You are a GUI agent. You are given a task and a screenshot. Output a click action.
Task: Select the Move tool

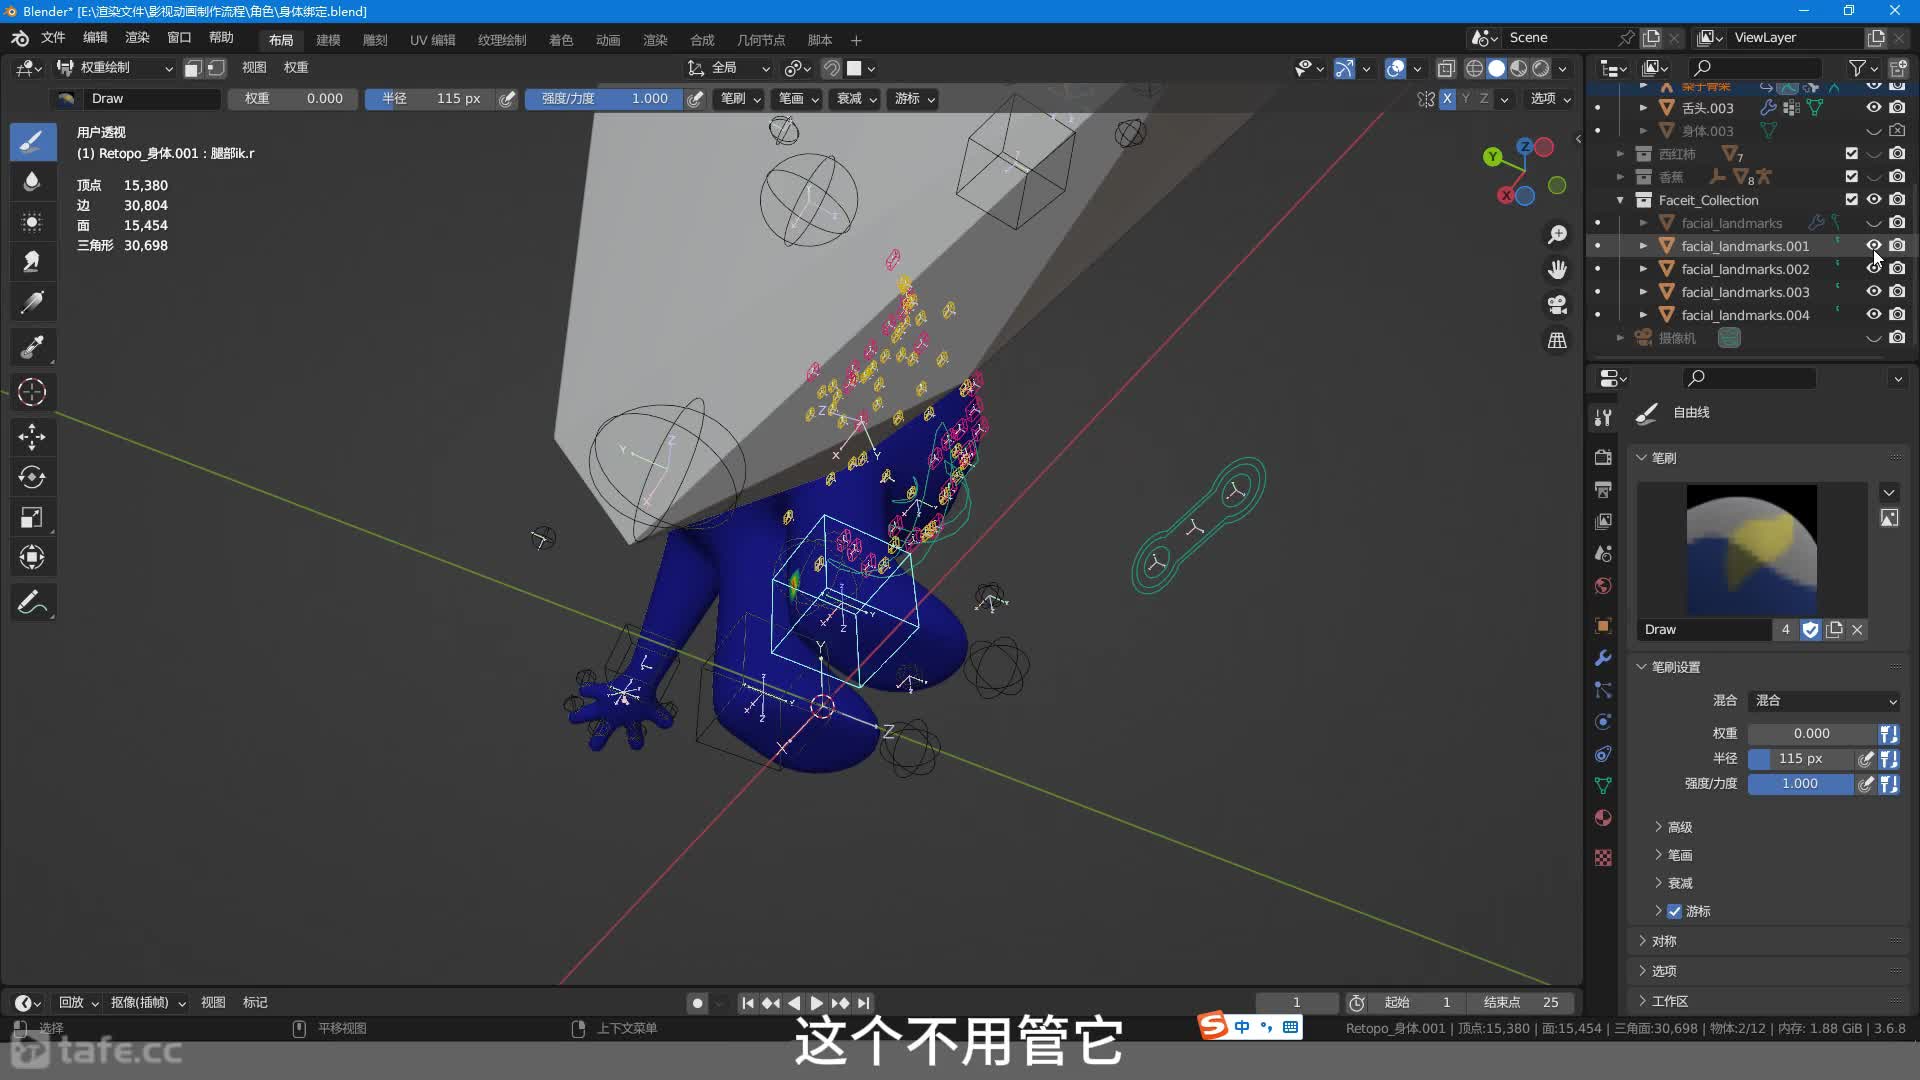pos(32,437)
